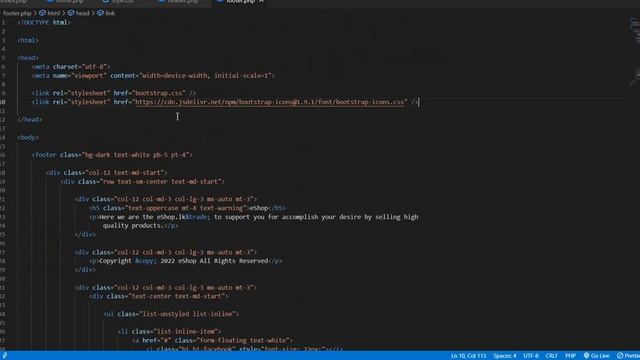Viewport: 640px width, 360px height.
Task: Click the Ln 10, Col 113 status entry
Action: pyautogui.click(x=468, y=356)
